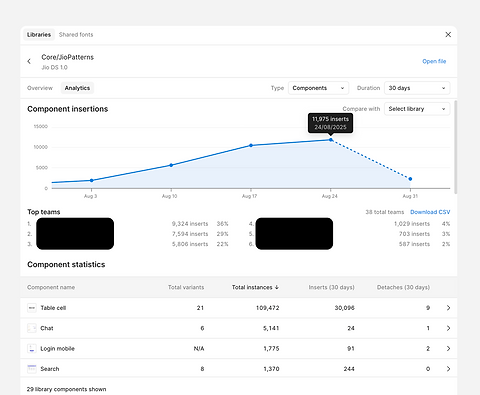
Task: Click the 38 total teams label
Action: tap(385, 212)
